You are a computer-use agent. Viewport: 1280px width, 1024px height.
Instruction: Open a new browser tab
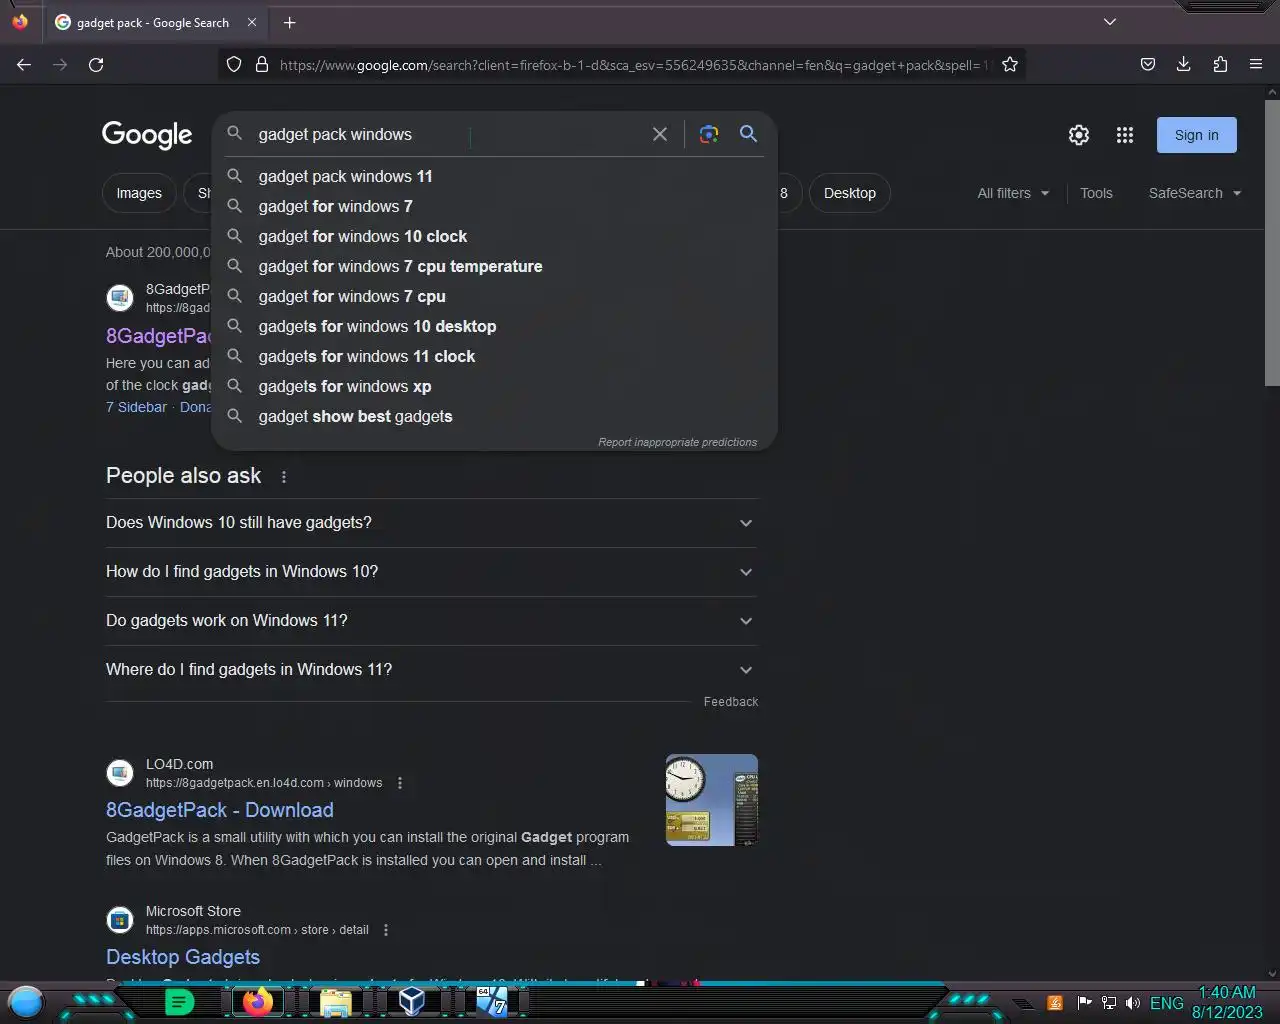point(289,22)
